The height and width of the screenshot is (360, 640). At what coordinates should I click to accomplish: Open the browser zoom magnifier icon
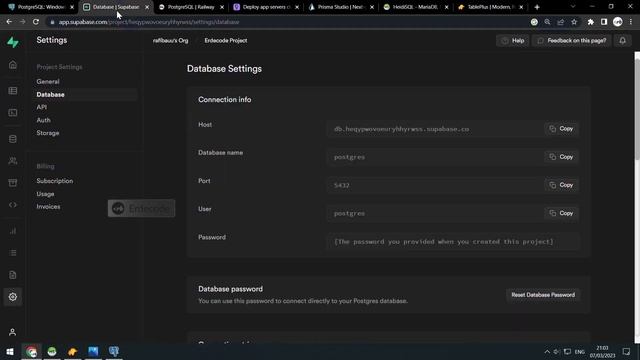tap(547, 22)
